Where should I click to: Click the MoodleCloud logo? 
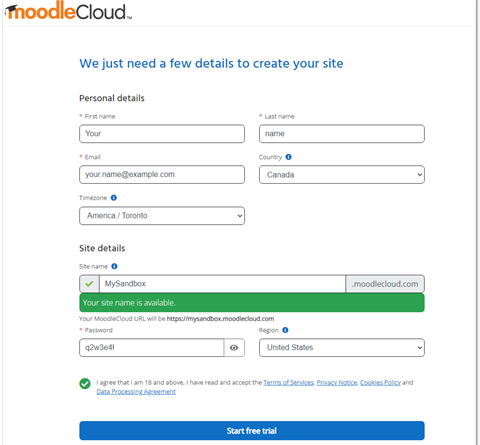click(68, 11)
